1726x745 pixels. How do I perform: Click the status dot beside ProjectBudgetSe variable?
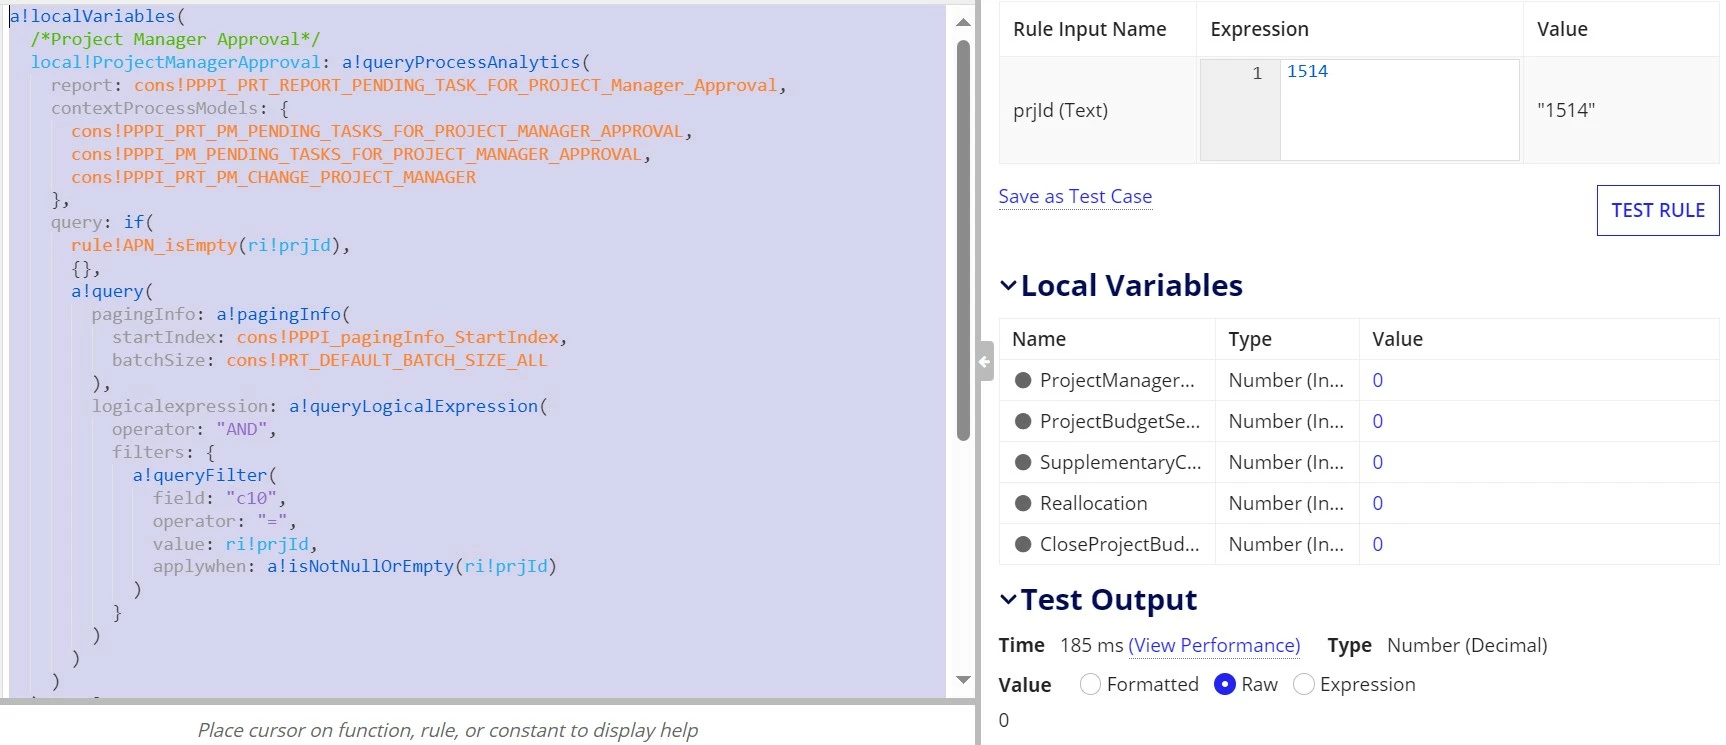pos(1023,421)
